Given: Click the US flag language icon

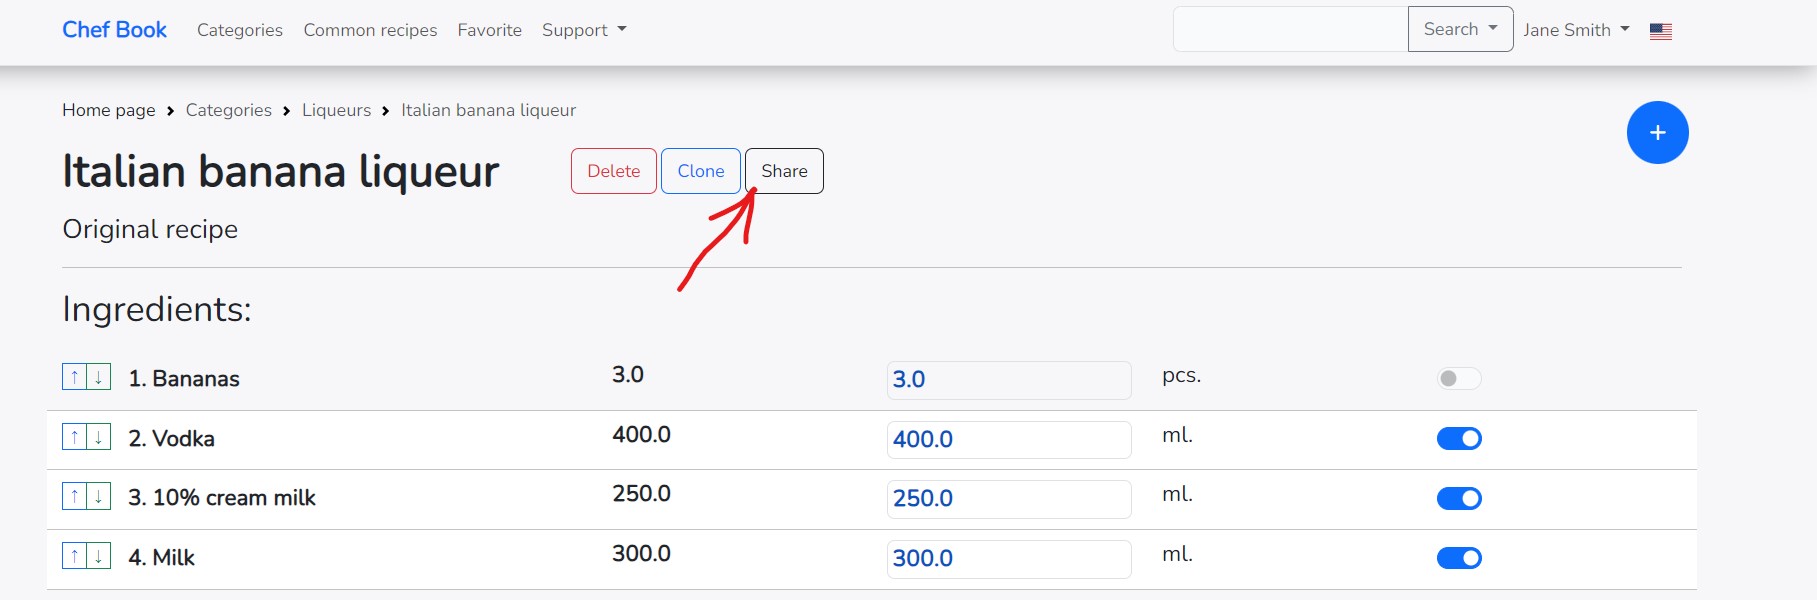Looking at the screenshot, I should coord(1660,31).
